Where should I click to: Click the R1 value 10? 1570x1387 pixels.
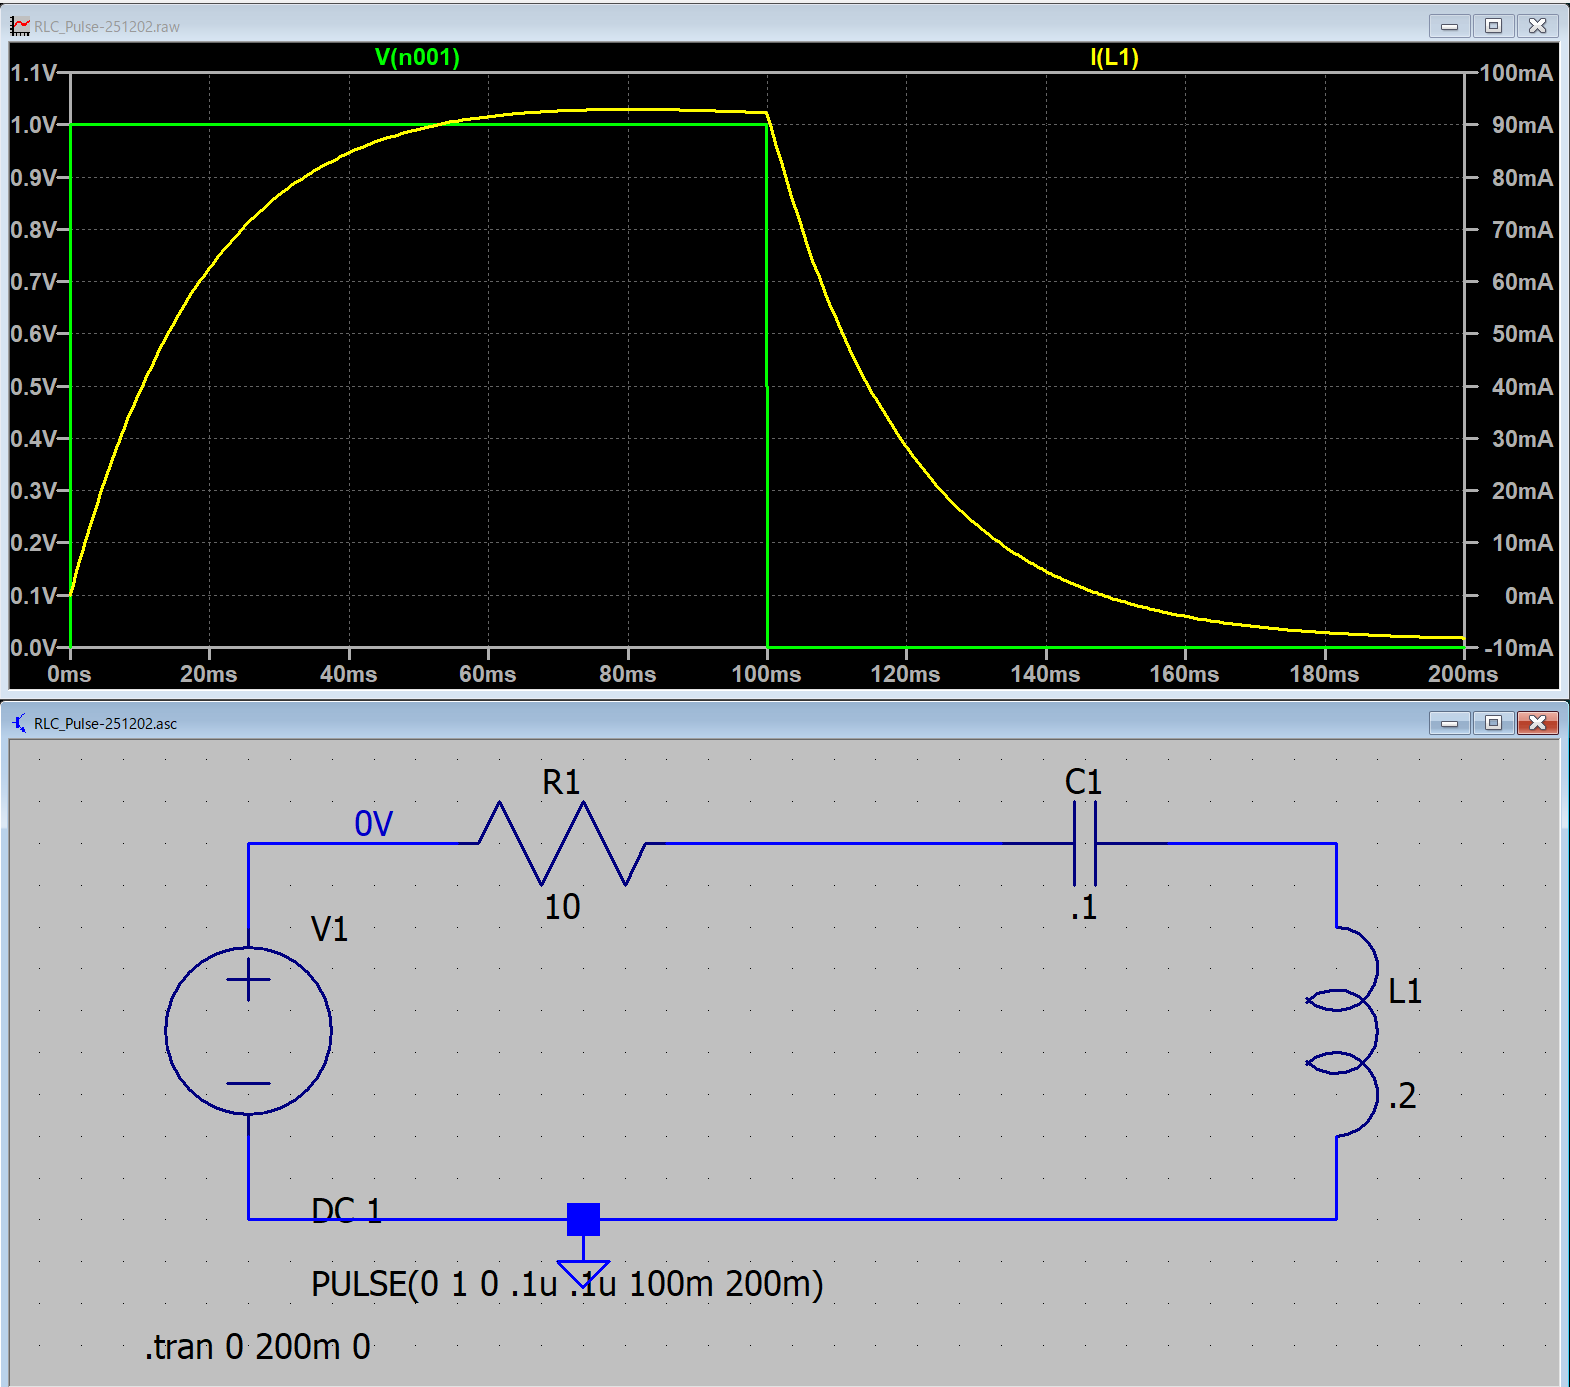pos(562,907)
